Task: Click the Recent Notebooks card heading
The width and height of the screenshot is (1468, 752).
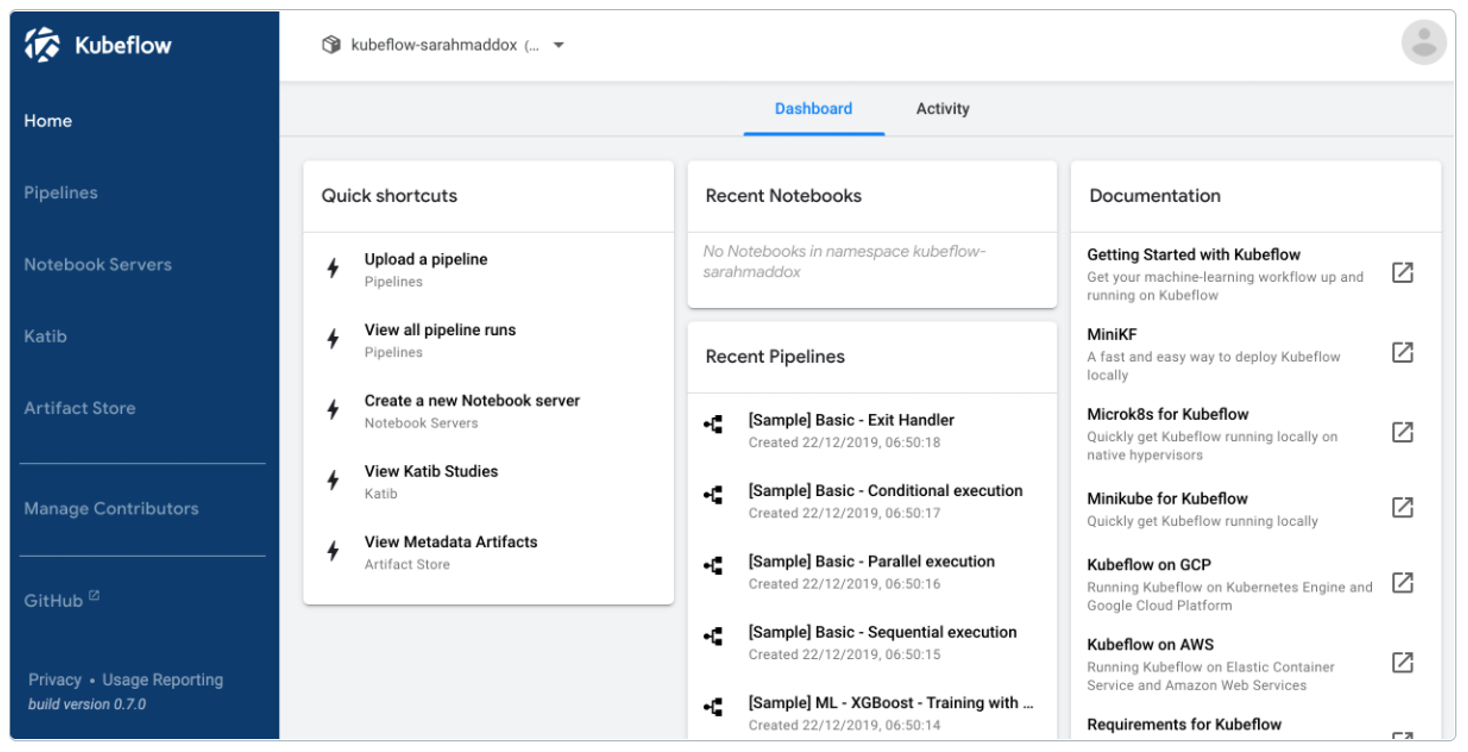Action: (x=783, y=196)
